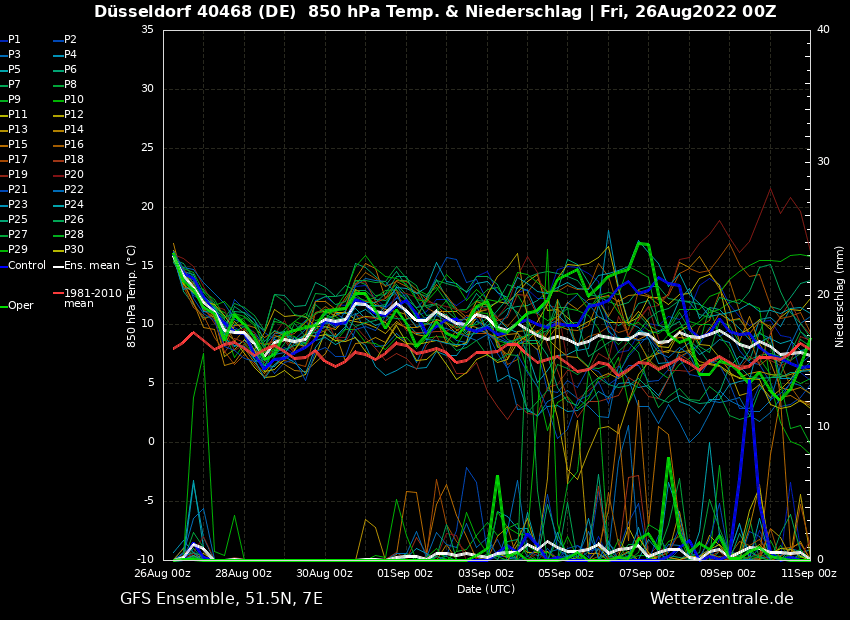The width and height of the screenshot is (850, 620).
Task: Click the Wetterzentrale.de watermark text
Action: click(721, 599)
